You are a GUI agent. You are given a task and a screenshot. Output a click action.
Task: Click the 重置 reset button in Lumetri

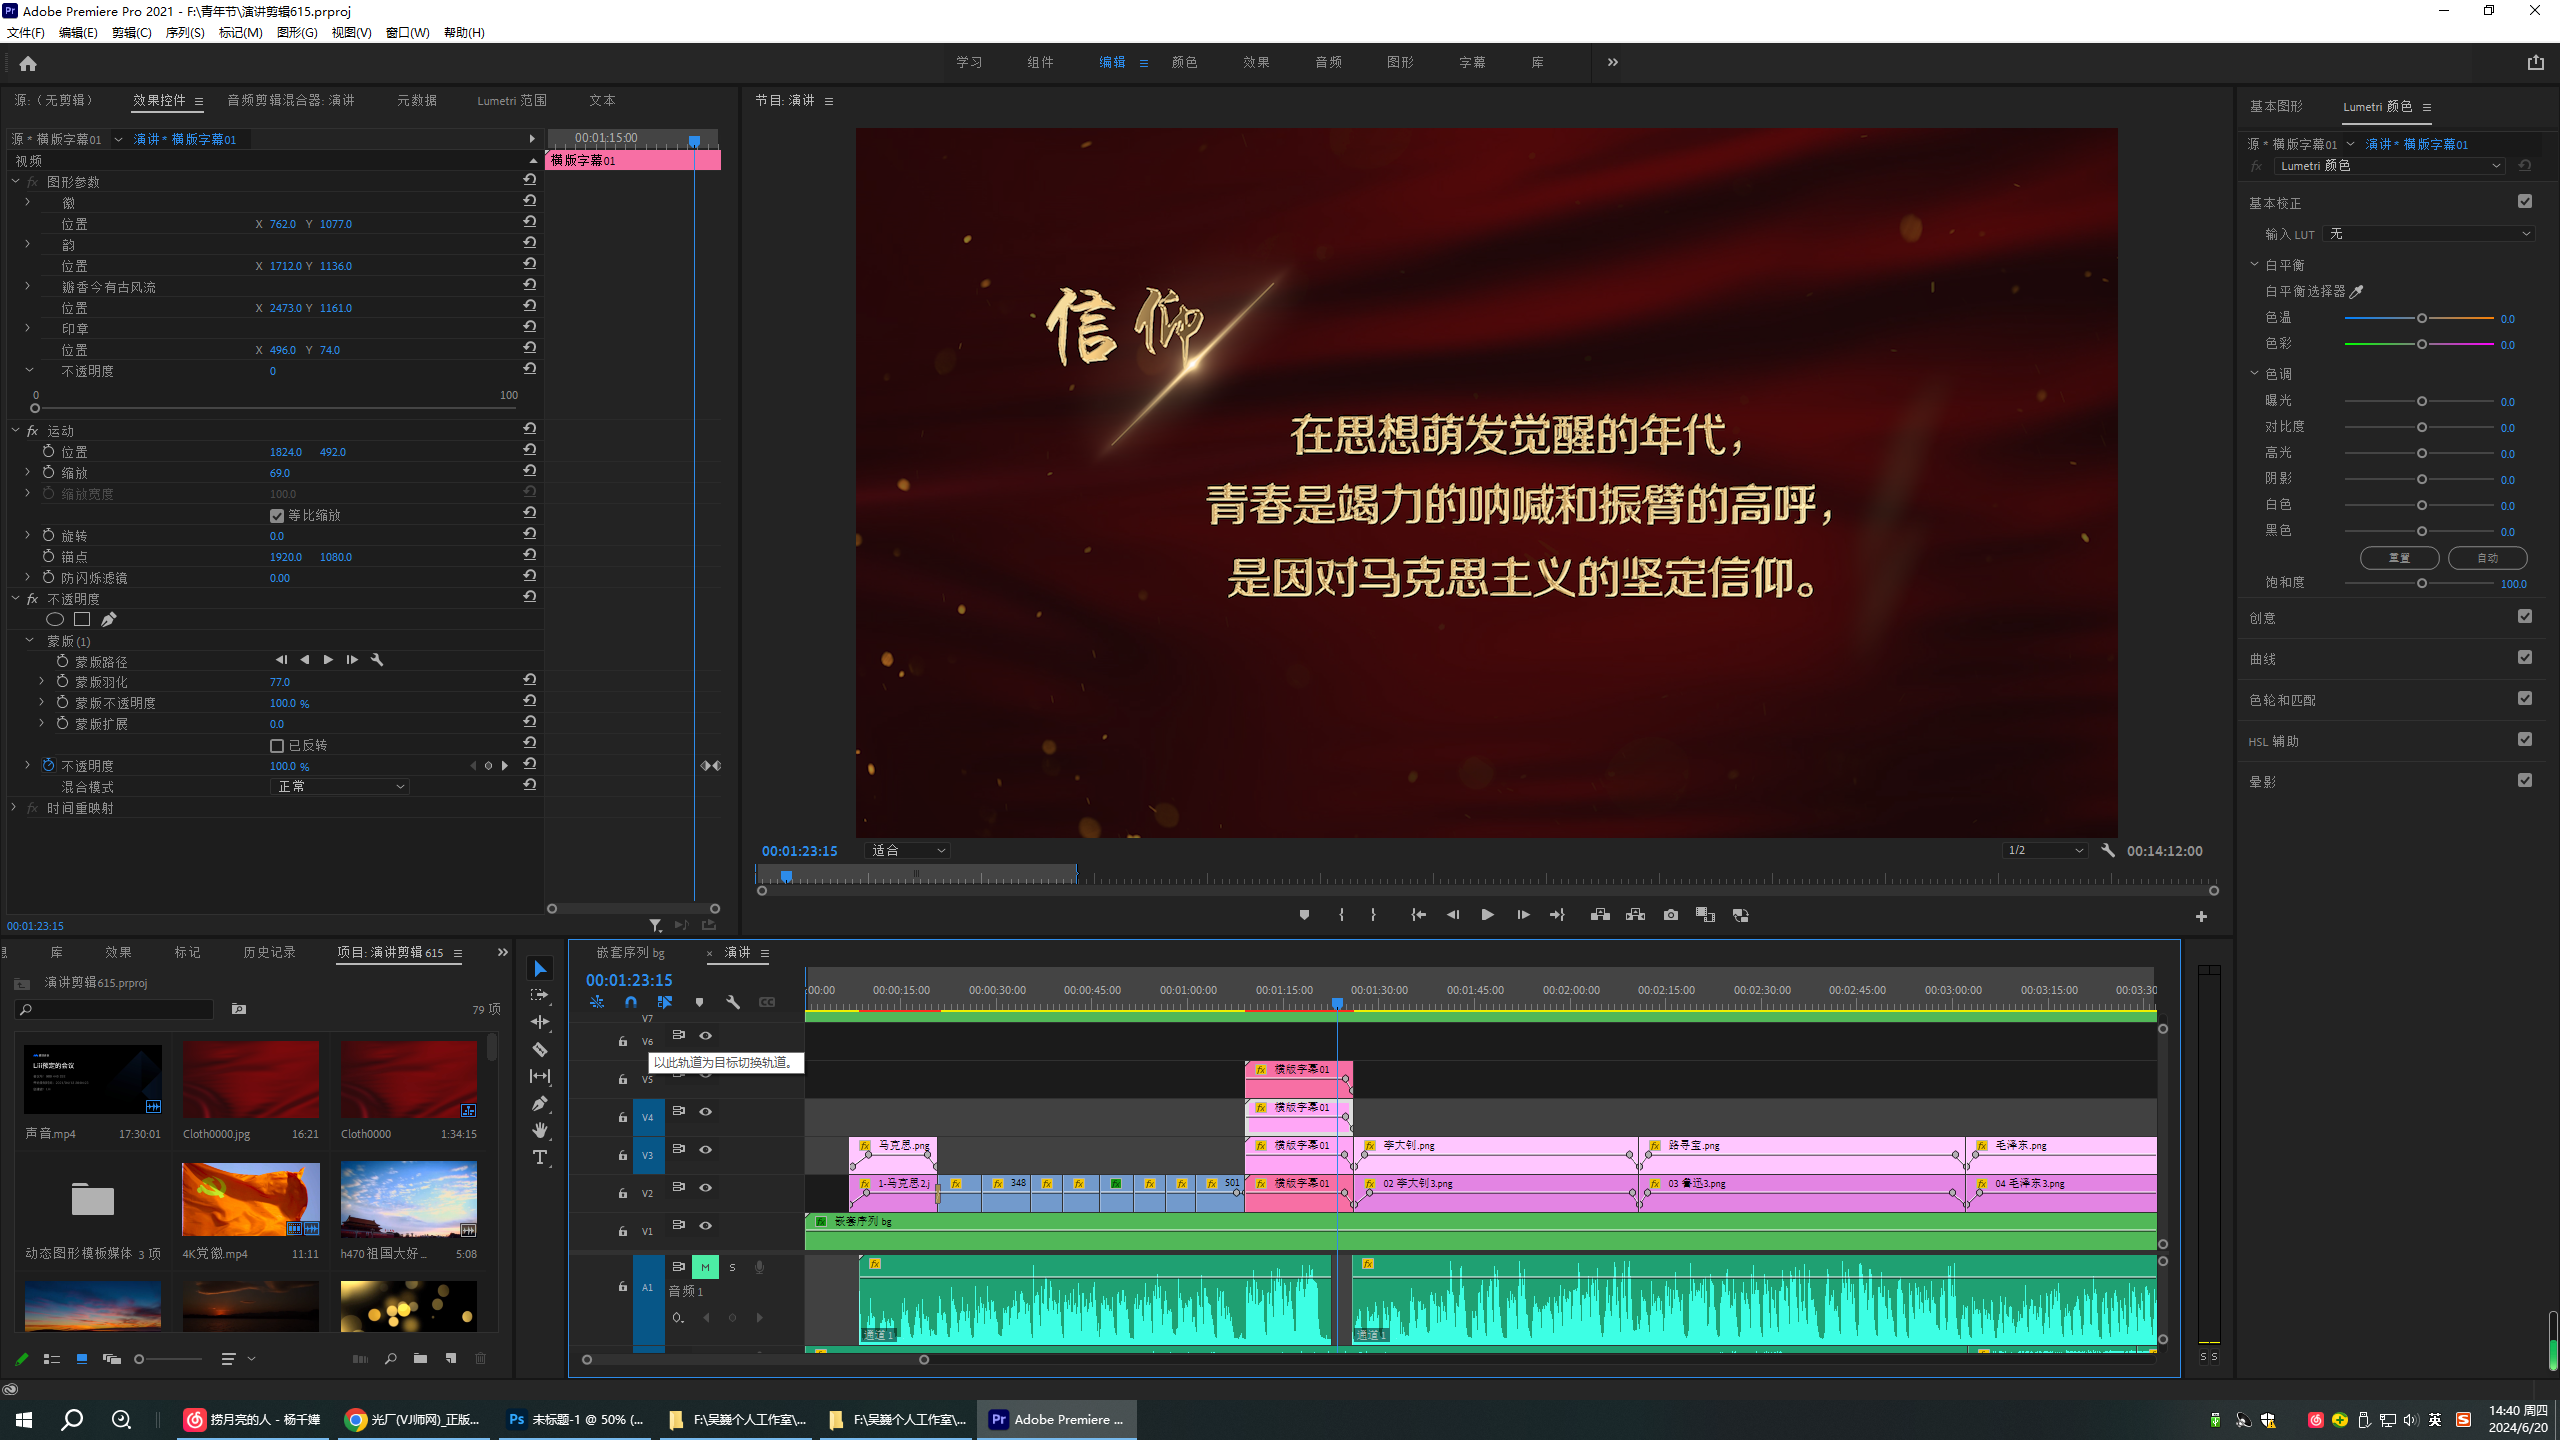(2399, 558)
